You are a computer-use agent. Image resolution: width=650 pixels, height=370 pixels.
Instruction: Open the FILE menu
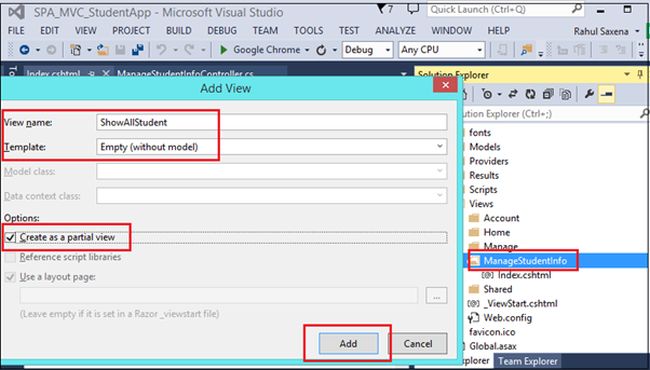click(16, 31)
